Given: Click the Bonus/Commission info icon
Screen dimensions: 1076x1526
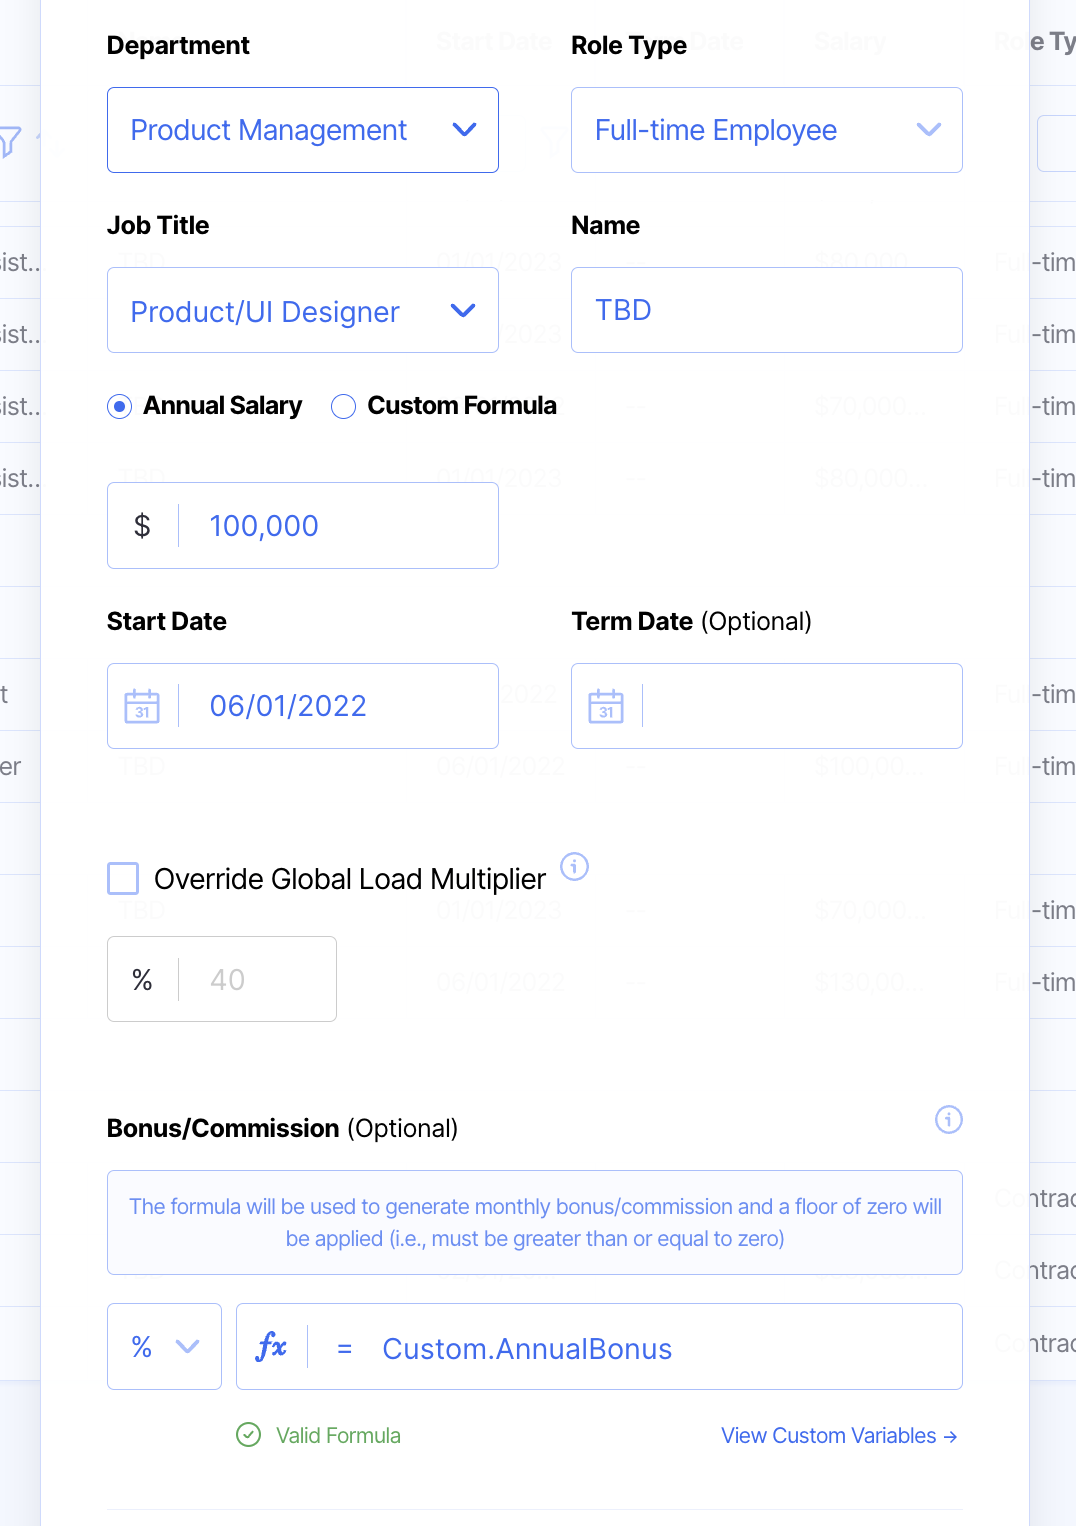Looking at the screenshot, I should pos(948,1119).
